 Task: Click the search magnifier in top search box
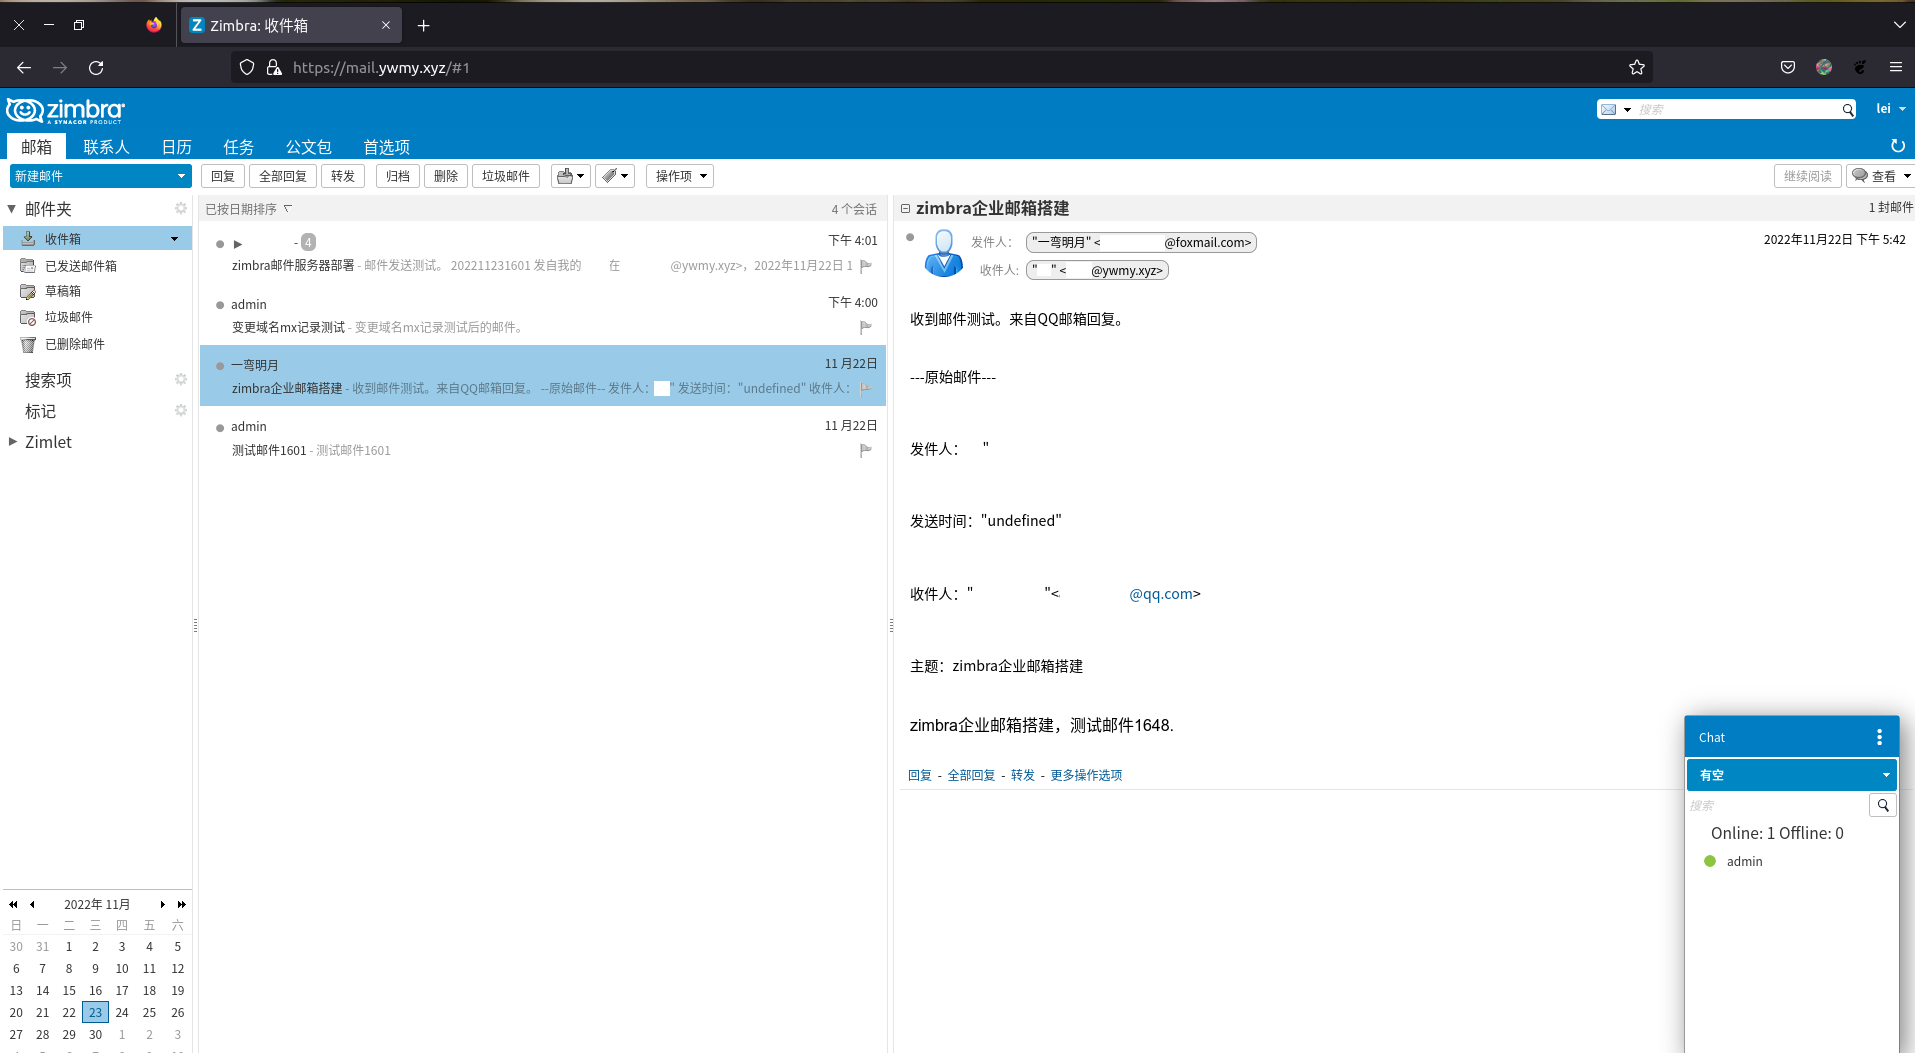coord(1847,110)
